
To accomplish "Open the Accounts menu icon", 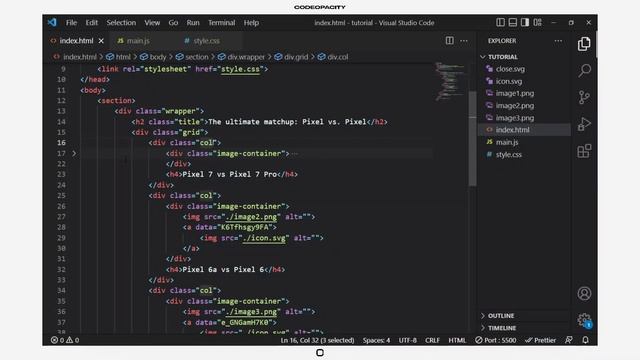I will 584,293.
